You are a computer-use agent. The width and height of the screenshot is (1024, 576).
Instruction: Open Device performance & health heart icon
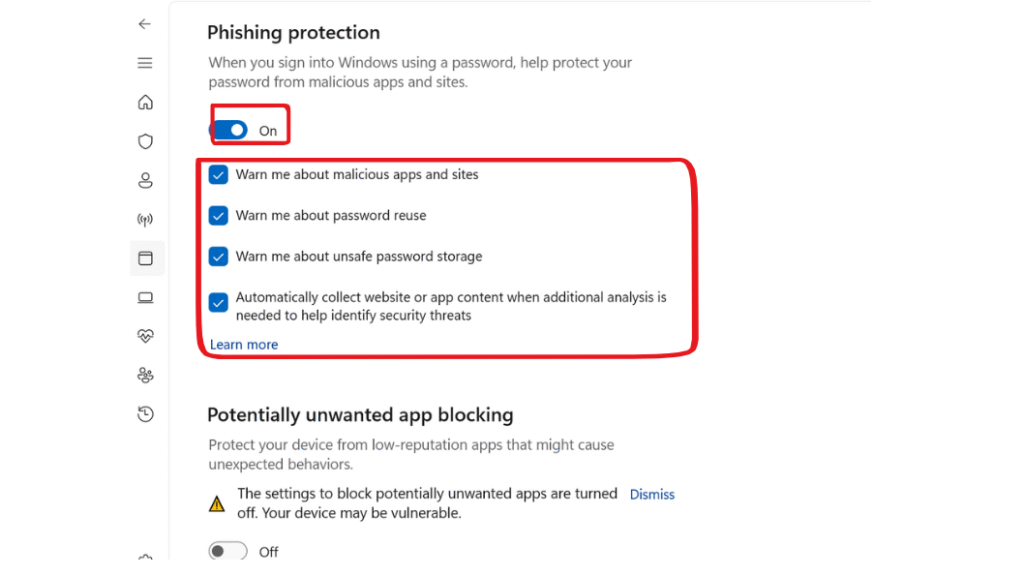(x=145, y=336)
